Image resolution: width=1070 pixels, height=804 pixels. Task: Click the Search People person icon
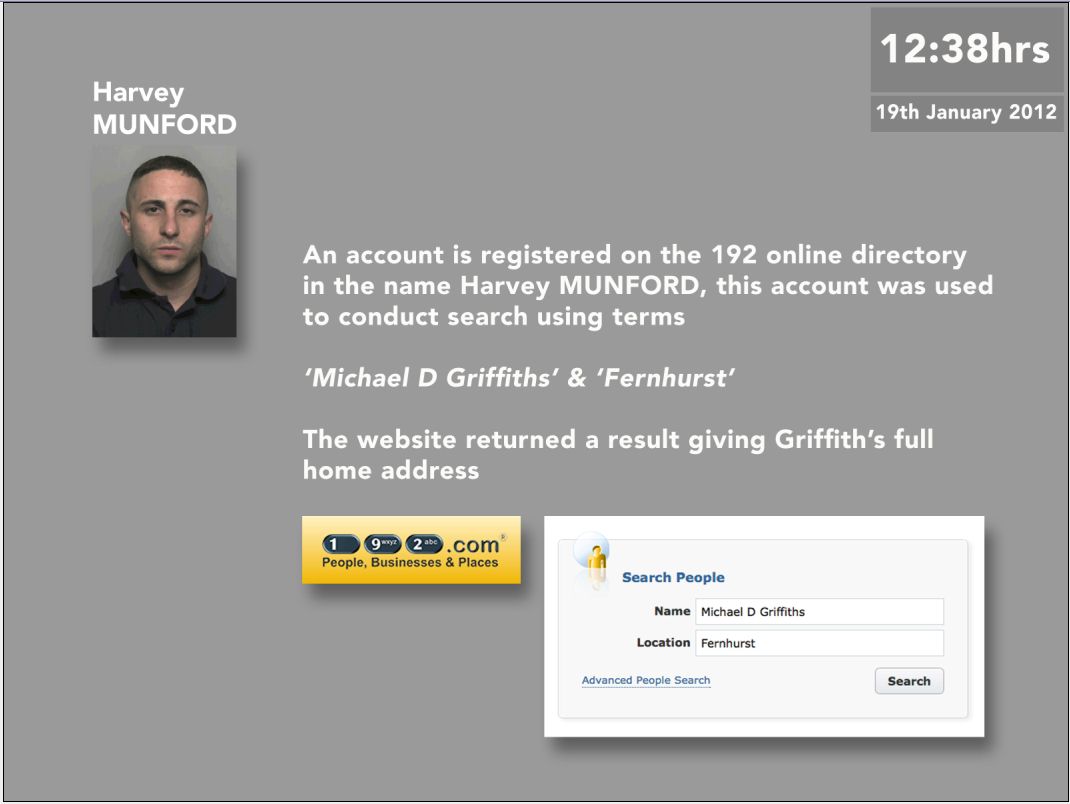(594, 560)
